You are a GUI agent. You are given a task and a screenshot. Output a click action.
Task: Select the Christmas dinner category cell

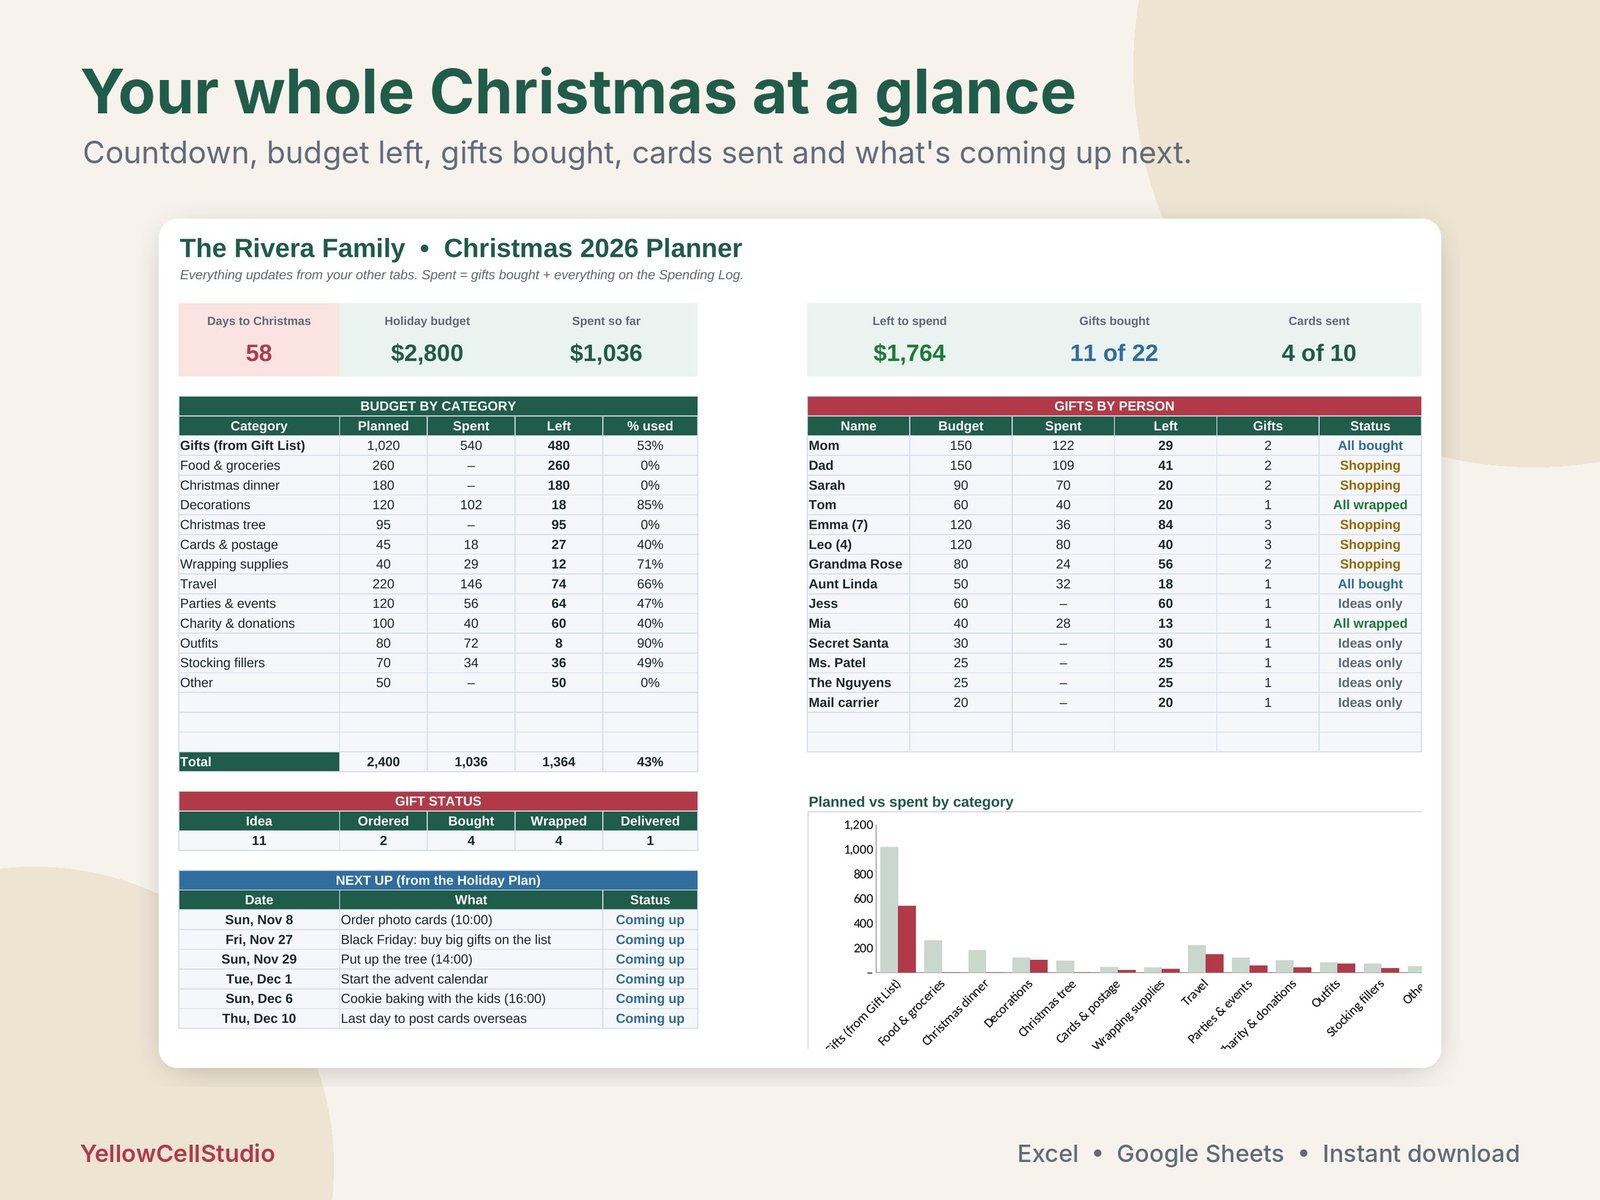(x=259, y=485)
